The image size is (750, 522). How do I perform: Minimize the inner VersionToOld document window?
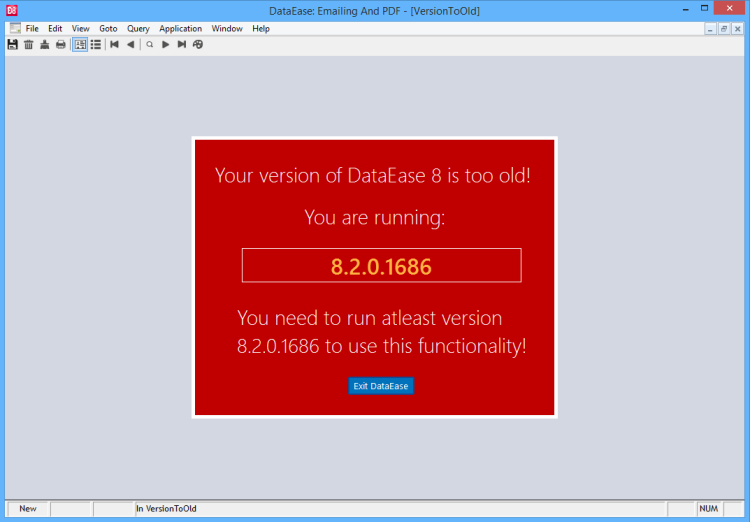[710, 29]
